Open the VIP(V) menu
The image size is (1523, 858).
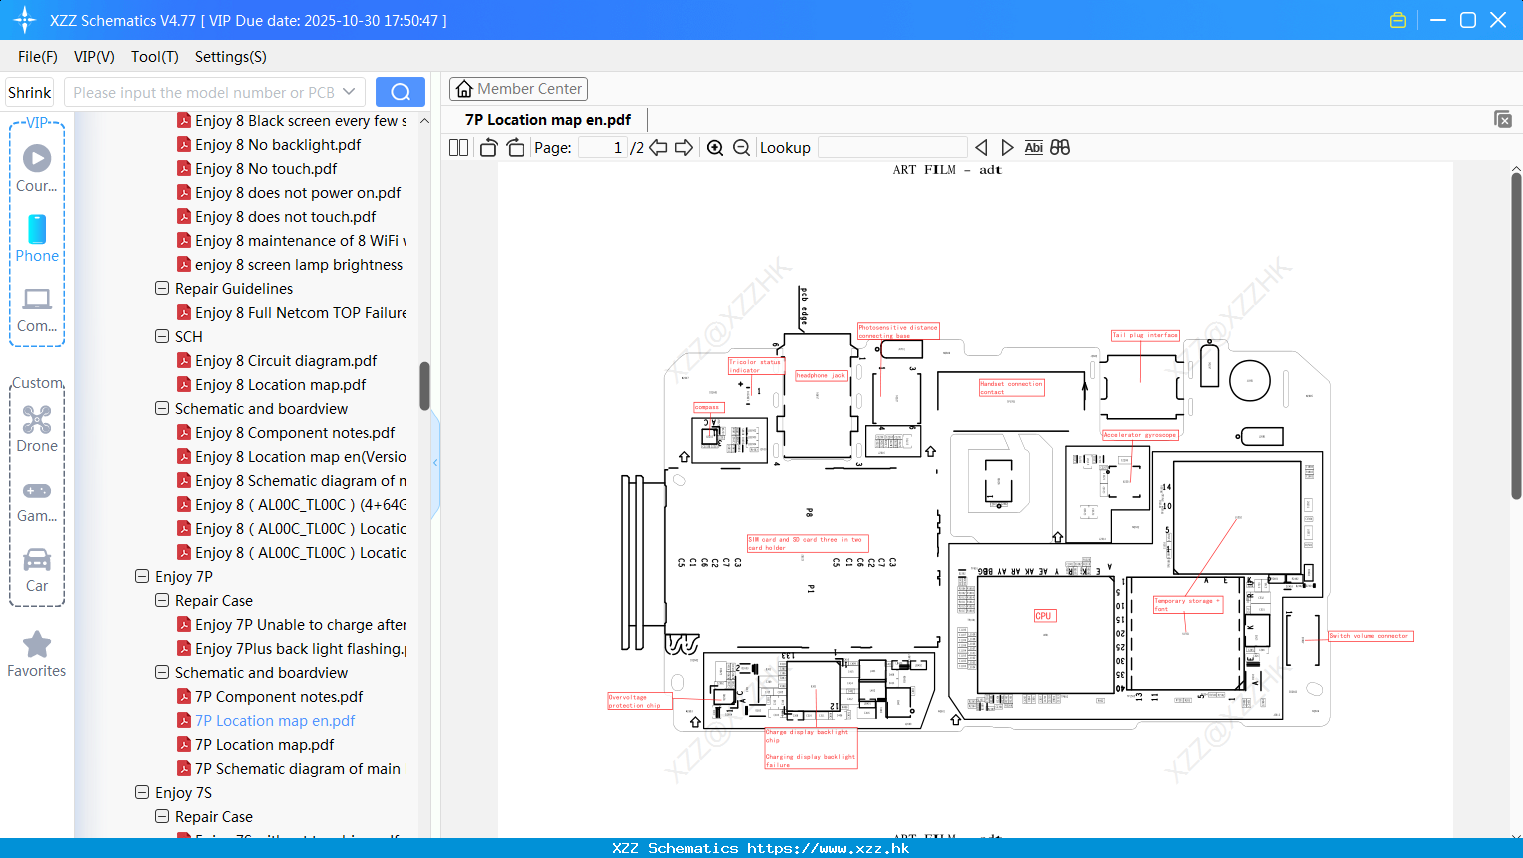pyautogui.click(x=94, y=57)
